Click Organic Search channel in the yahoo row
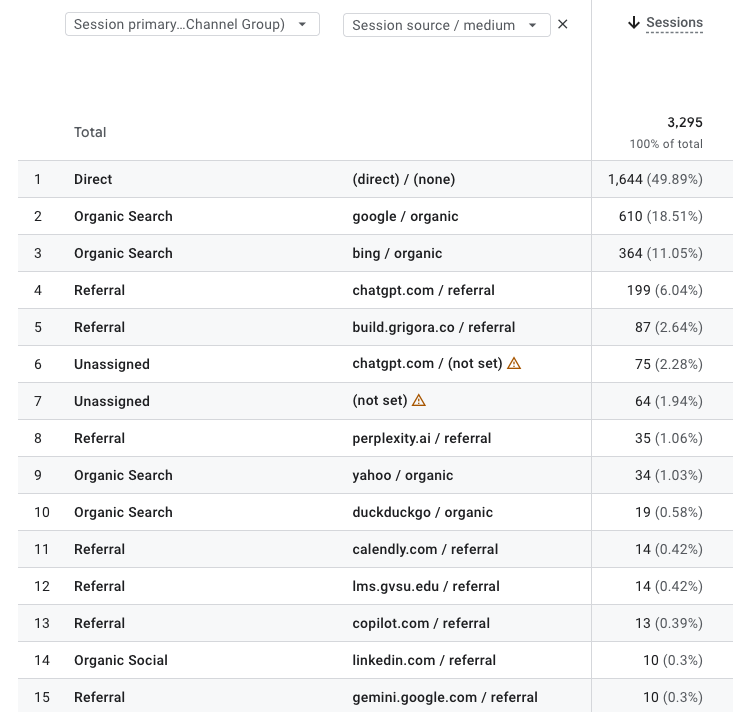This screenshot has height=712, width=733. [123, 475]
